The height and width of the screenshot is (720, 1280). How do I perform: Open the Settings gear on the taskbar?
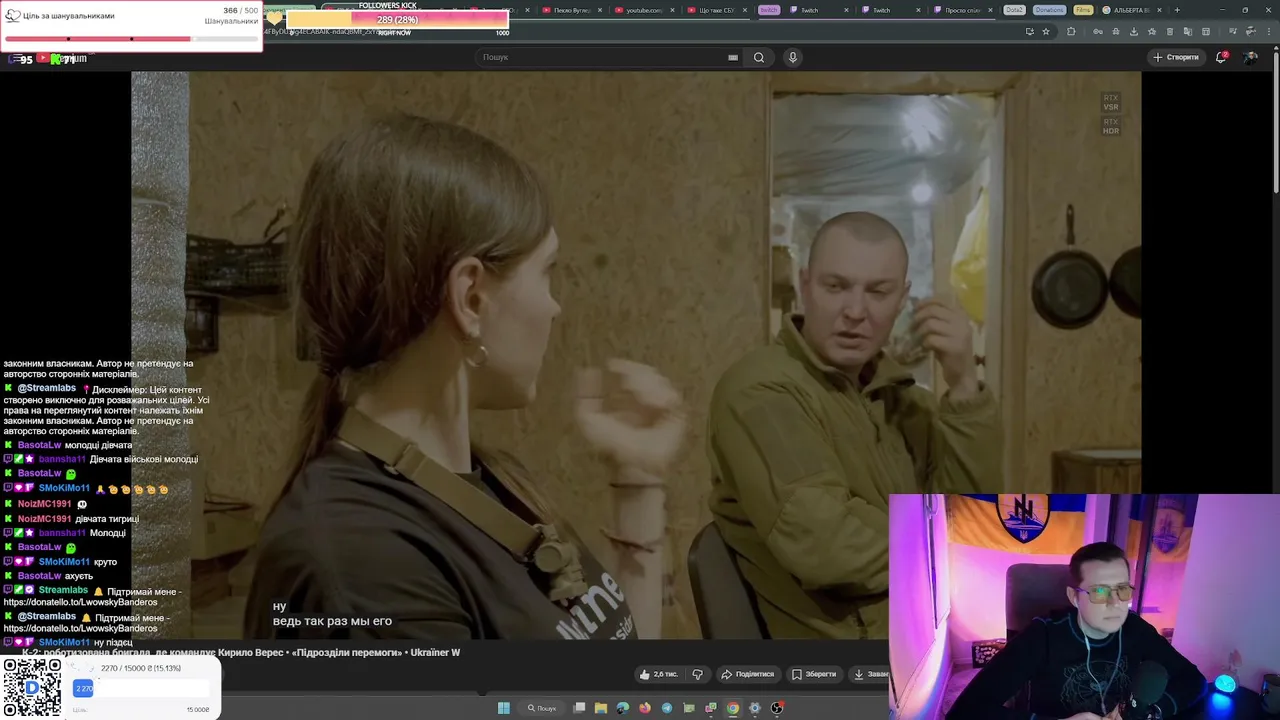point(755,708)
